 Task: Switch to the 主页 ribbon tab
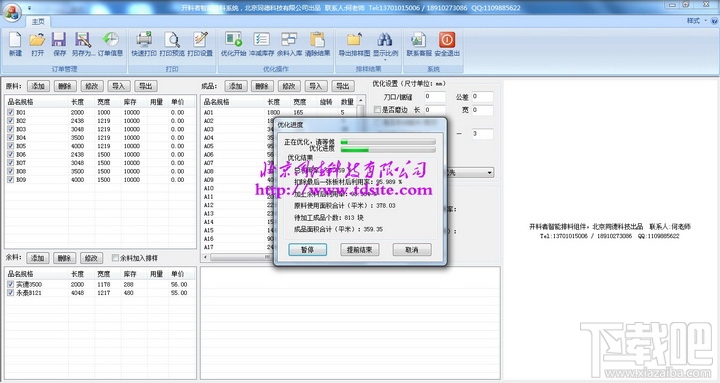click(x=38, y=22)
